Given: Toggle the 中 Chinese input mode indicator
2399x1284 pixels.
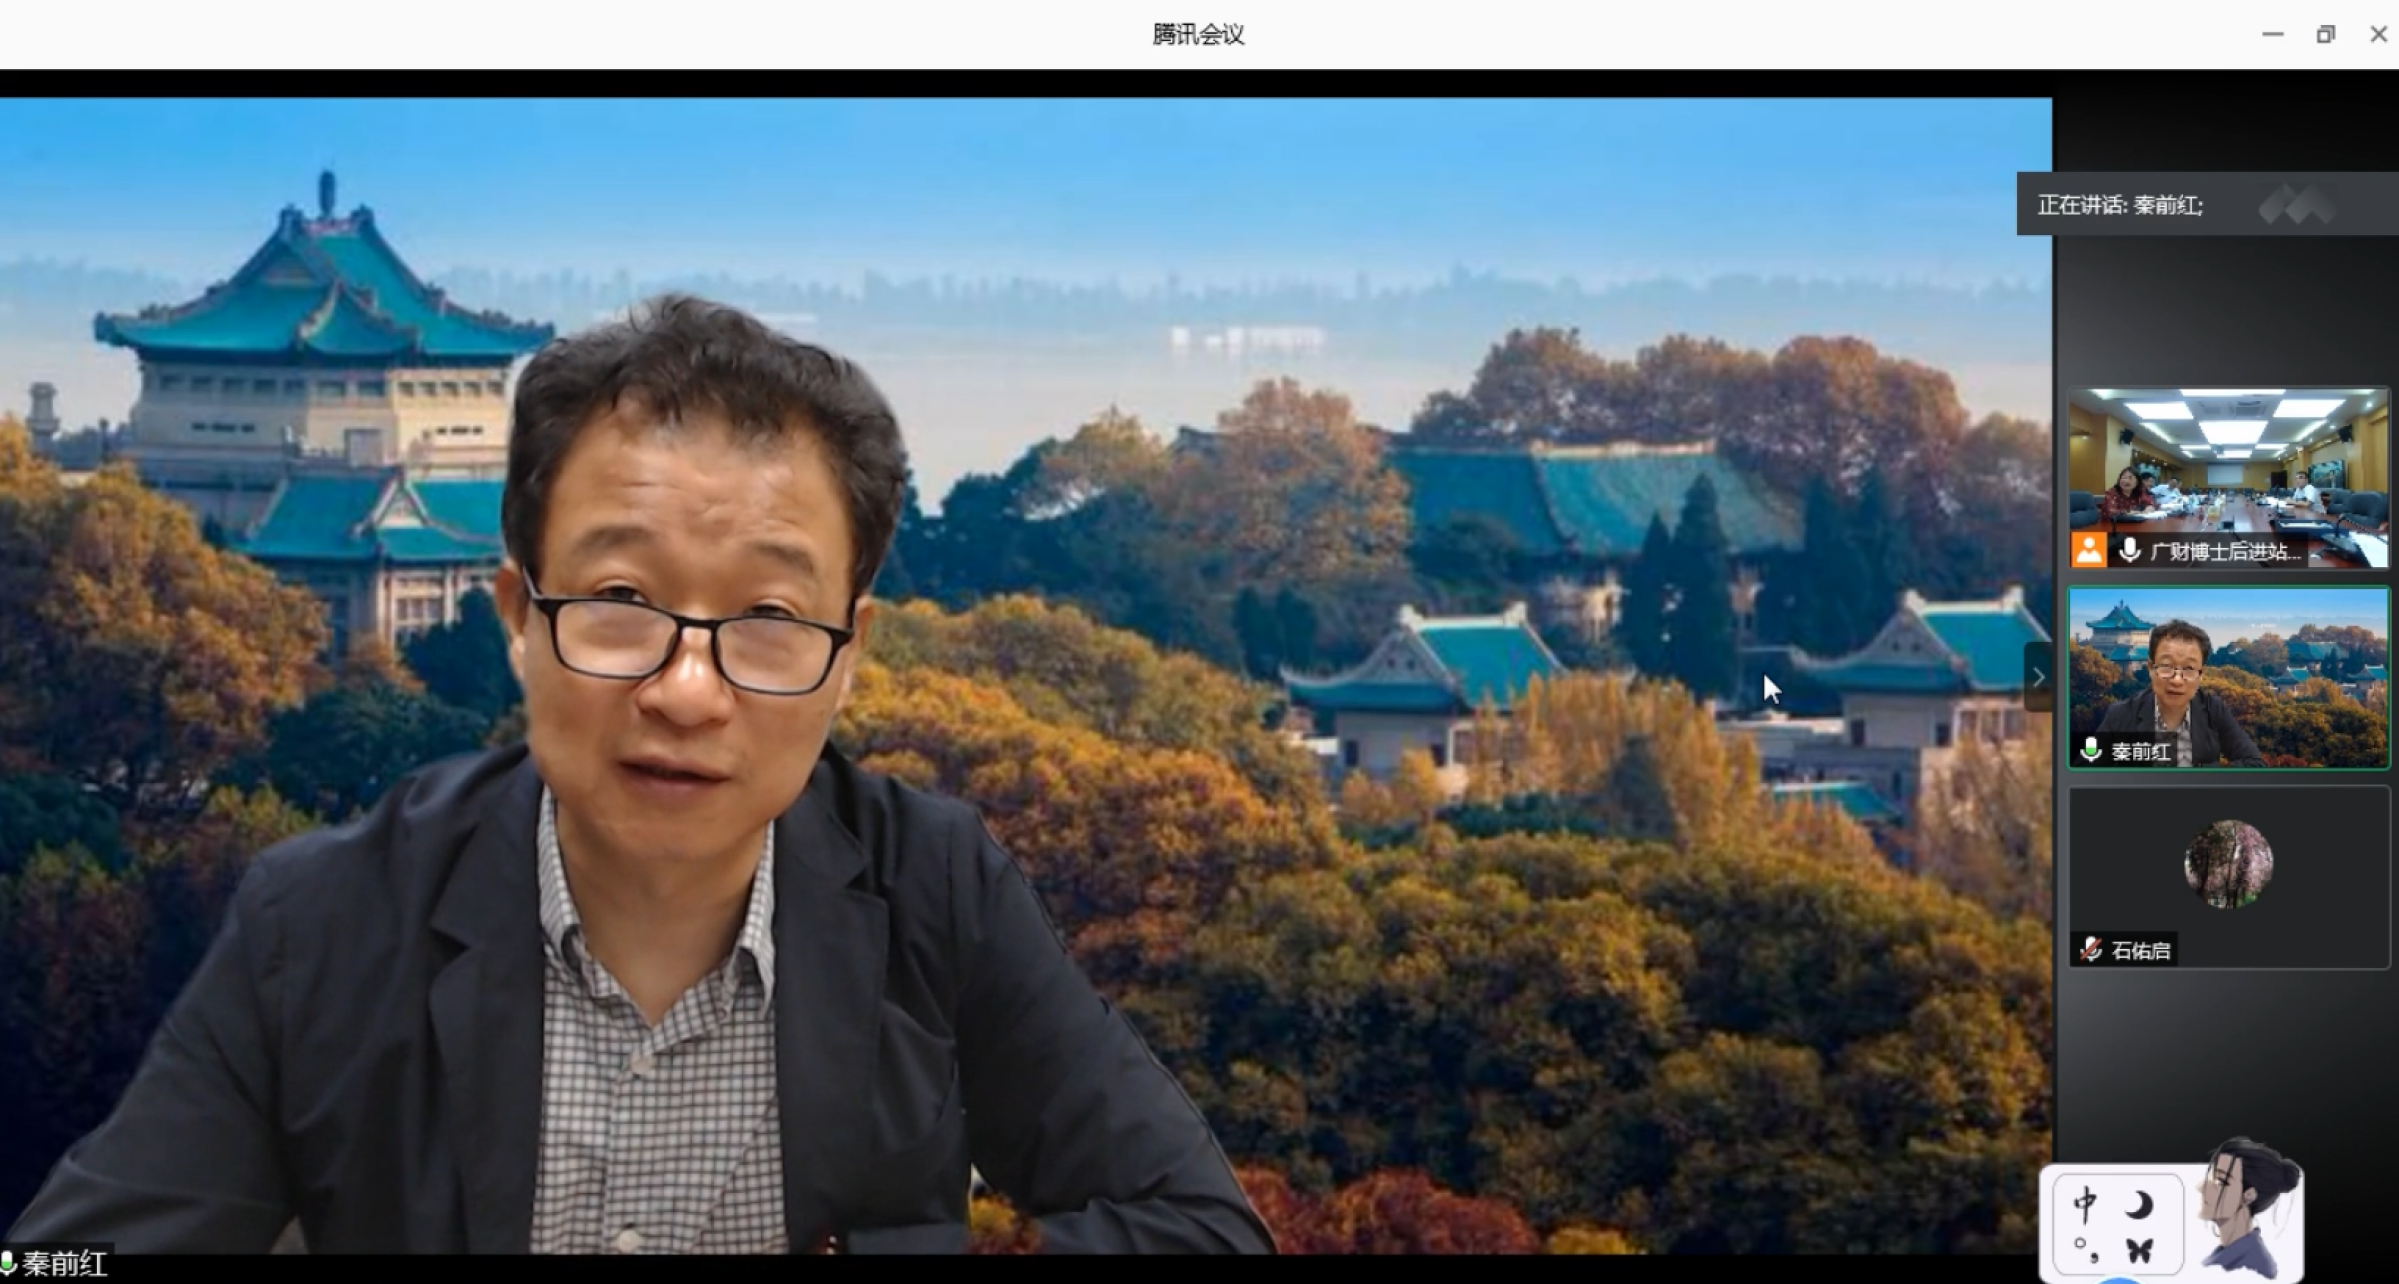Looking at the screenshot, I should [x=2085, y=1205].
